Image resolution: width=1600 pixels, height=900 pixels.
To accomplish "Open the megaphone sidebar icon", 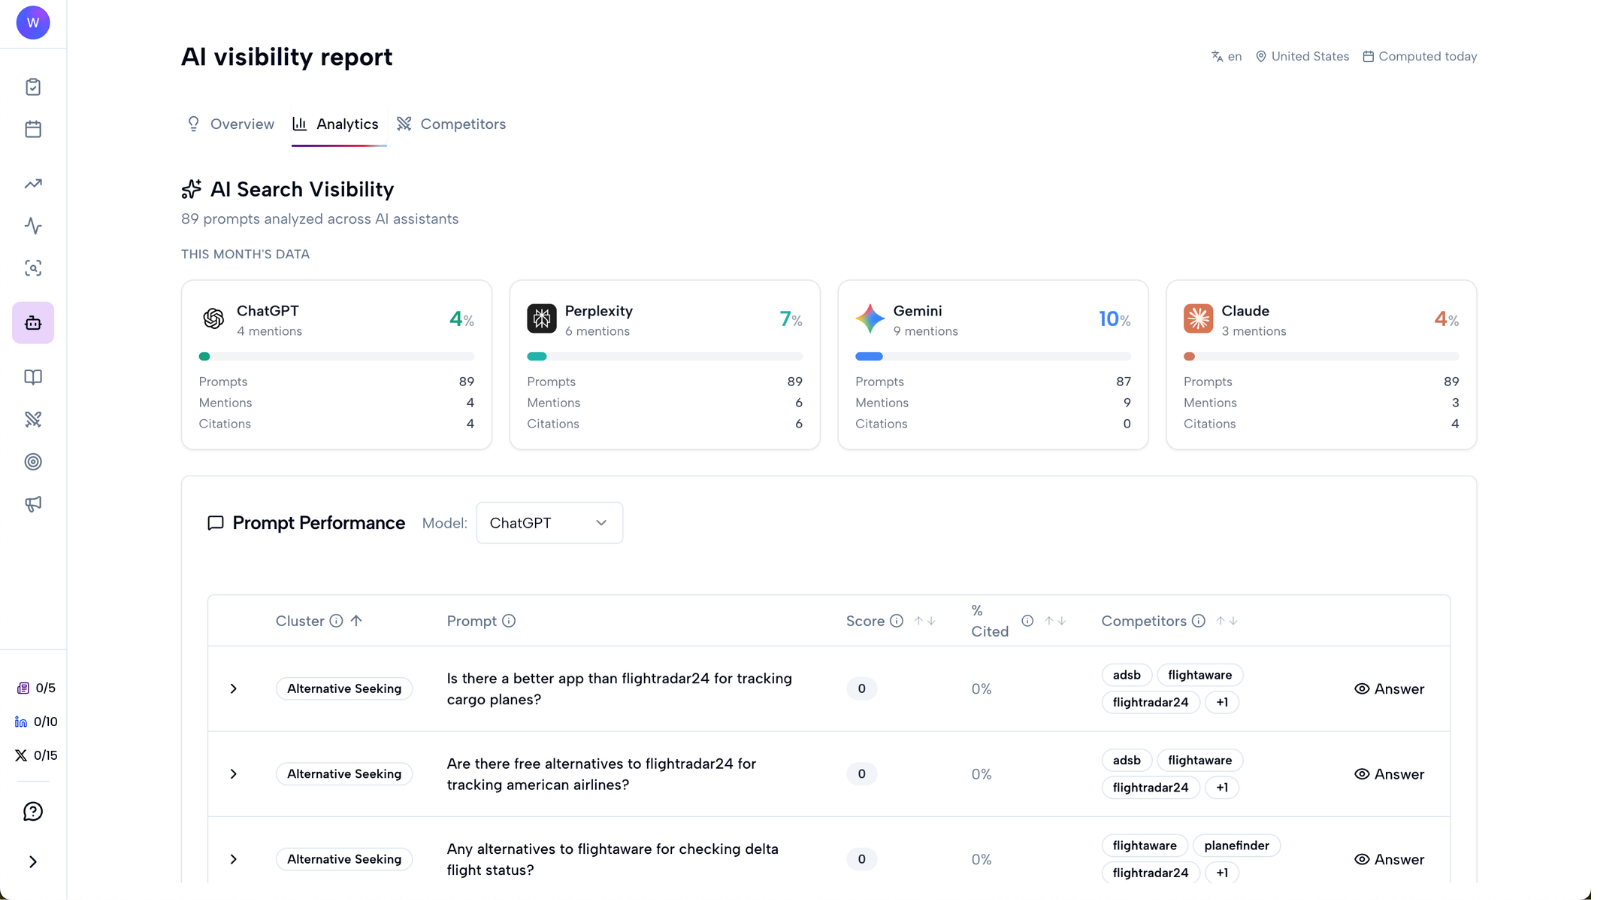I will 33,504.
